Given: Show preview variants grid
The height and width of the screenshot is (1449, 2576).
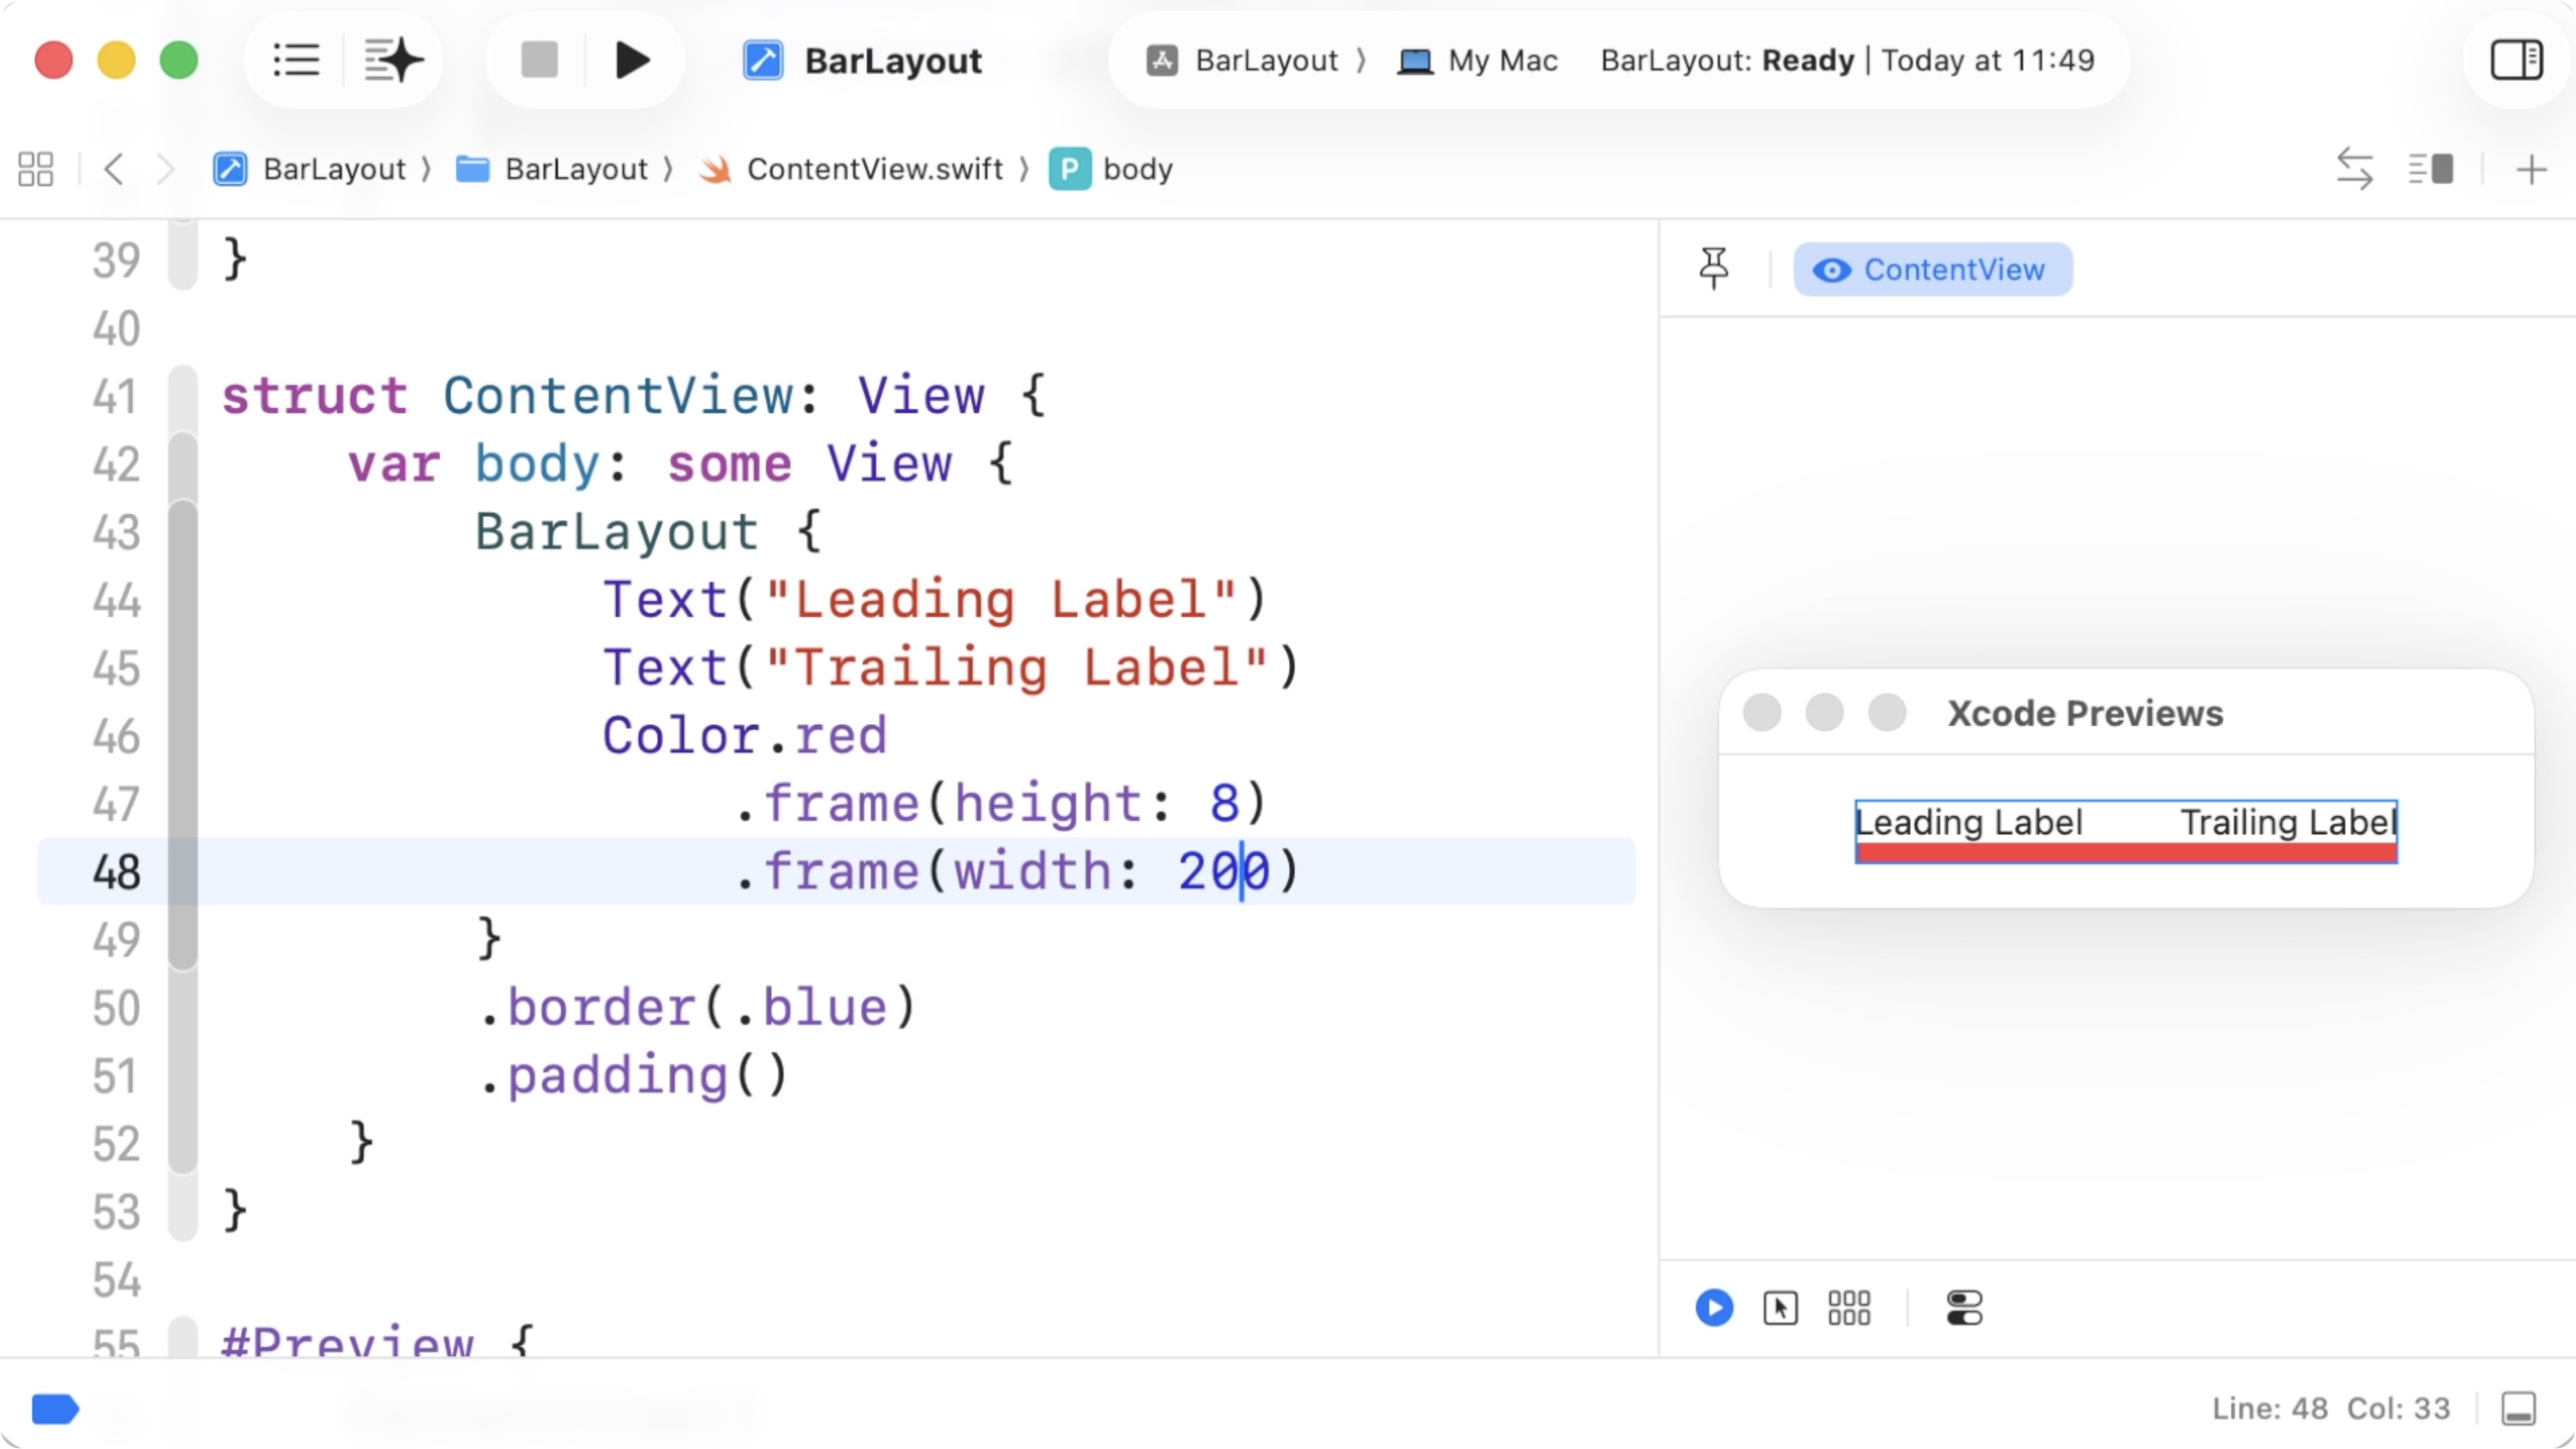Looking at the screenshot, I should click(1849, 1308).
